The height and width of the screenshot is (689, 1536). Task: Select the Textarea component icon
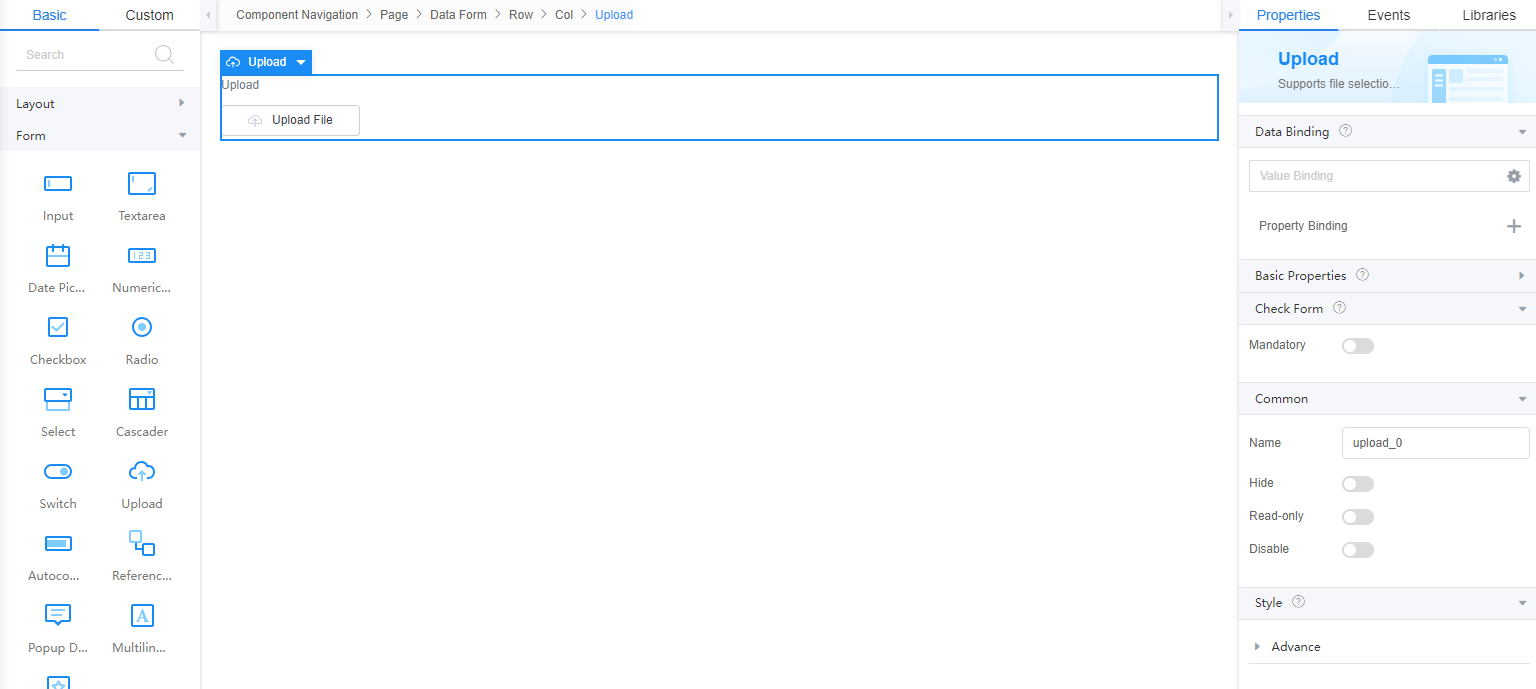(142, 184)
